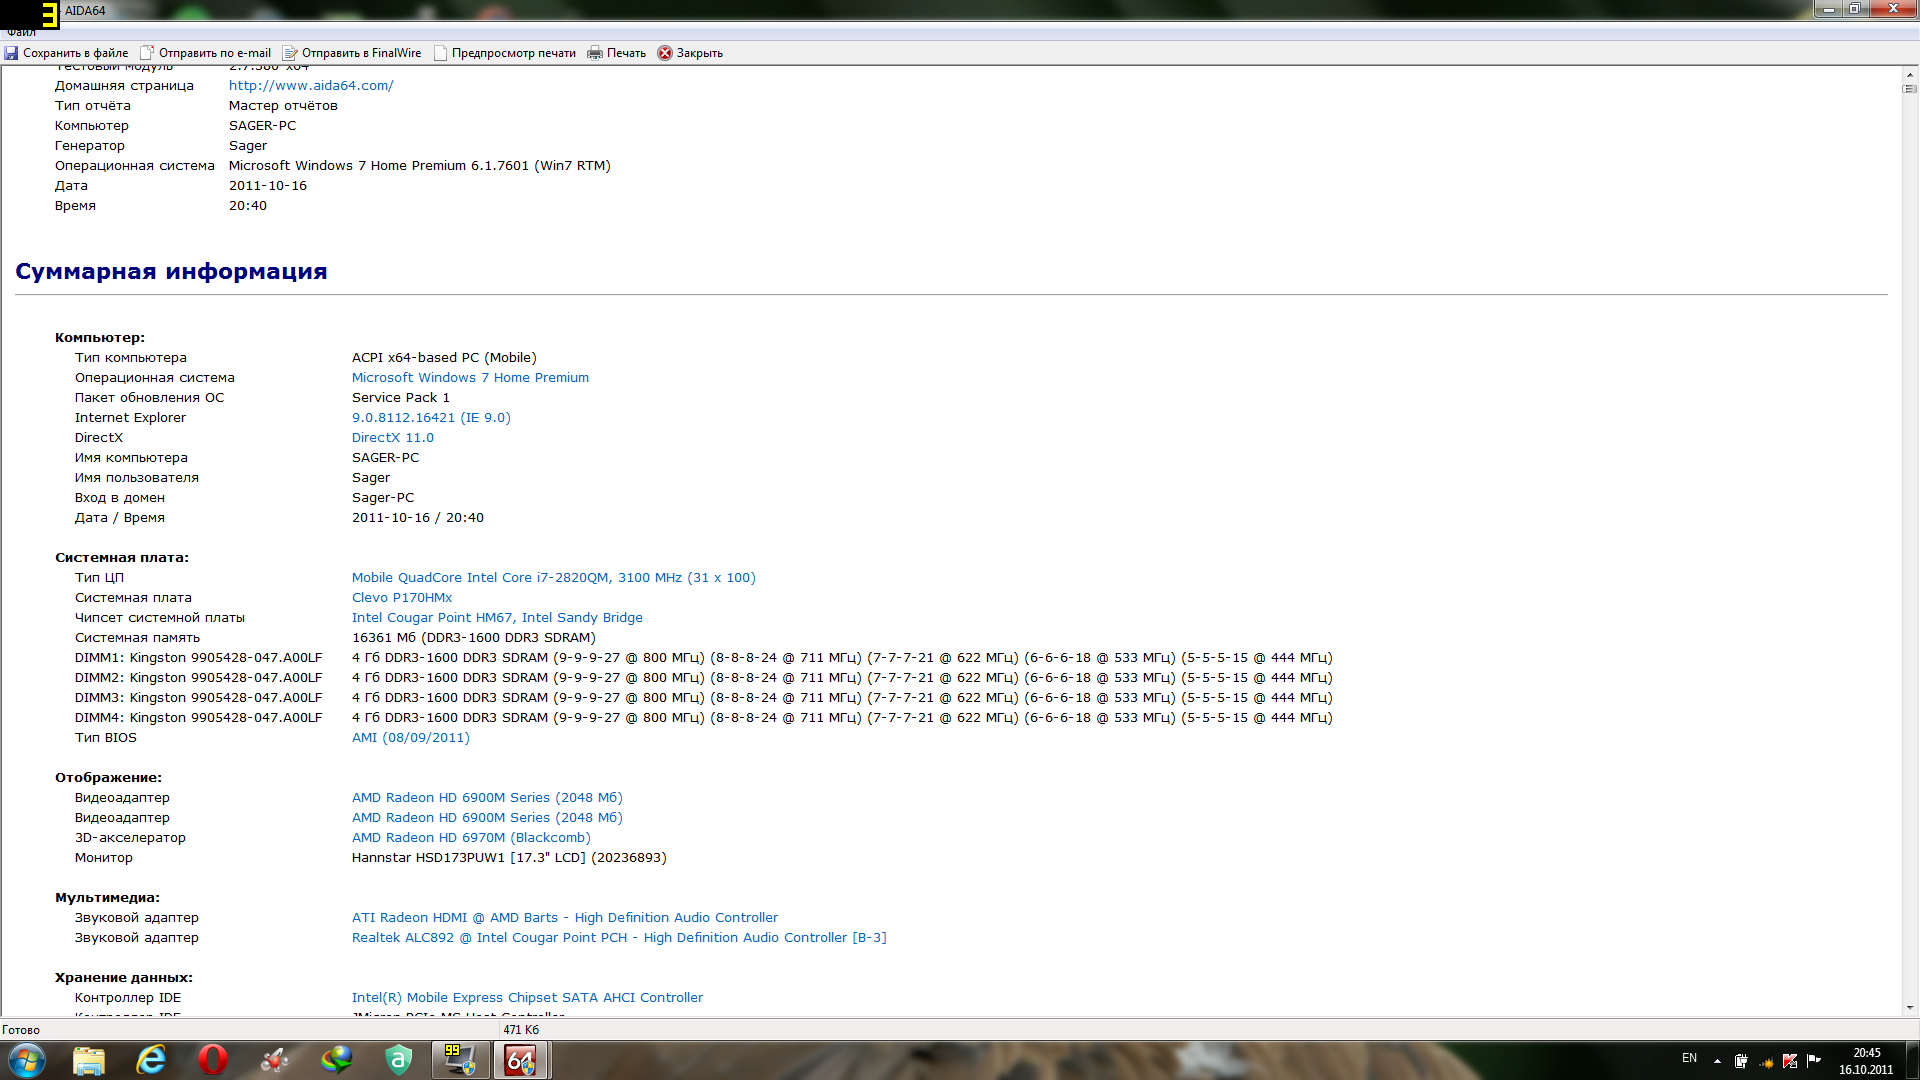Viewport: 1920px width, 1080px height.
Task: Click the Мультимедиа: section header
Action: point(107,898)
